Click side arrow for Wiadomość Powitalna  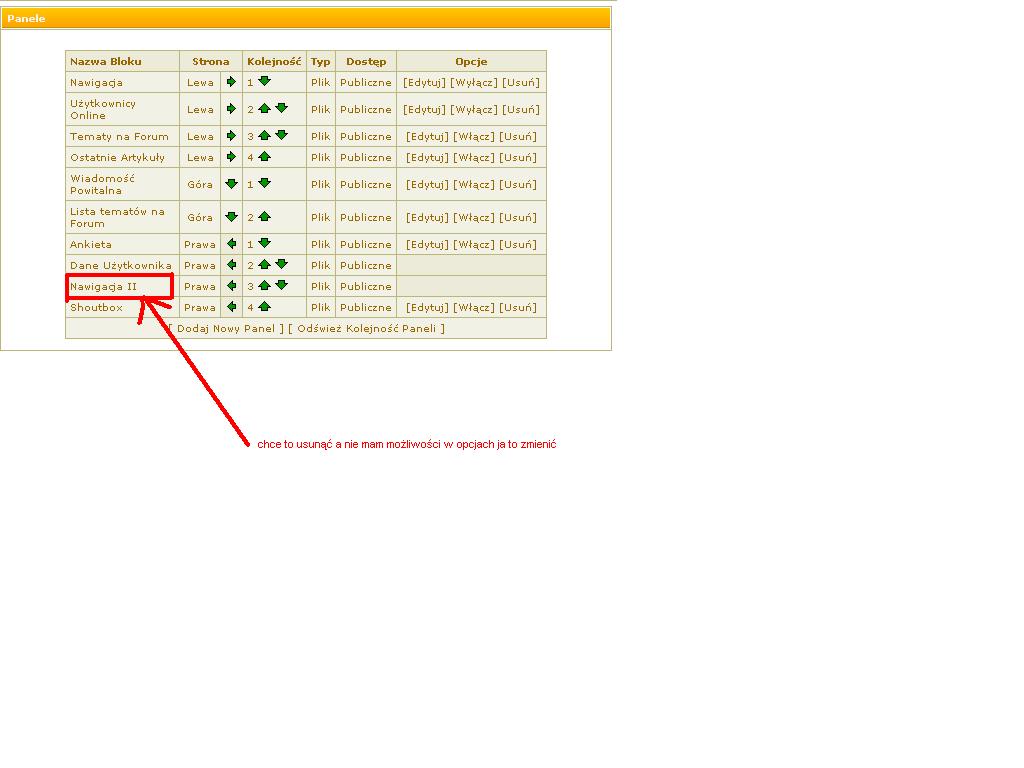[x=231, y=184]
